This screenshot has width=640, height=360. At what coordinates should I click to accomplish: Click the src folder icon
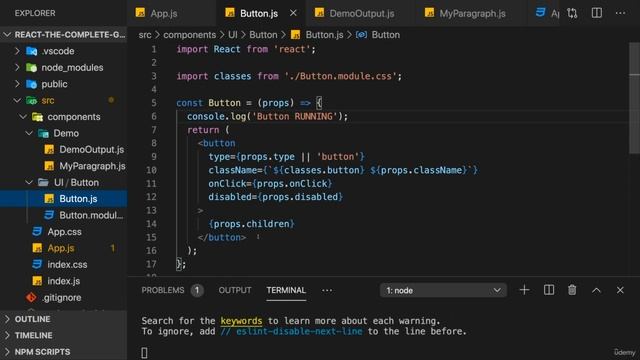(x=31, y=100)
